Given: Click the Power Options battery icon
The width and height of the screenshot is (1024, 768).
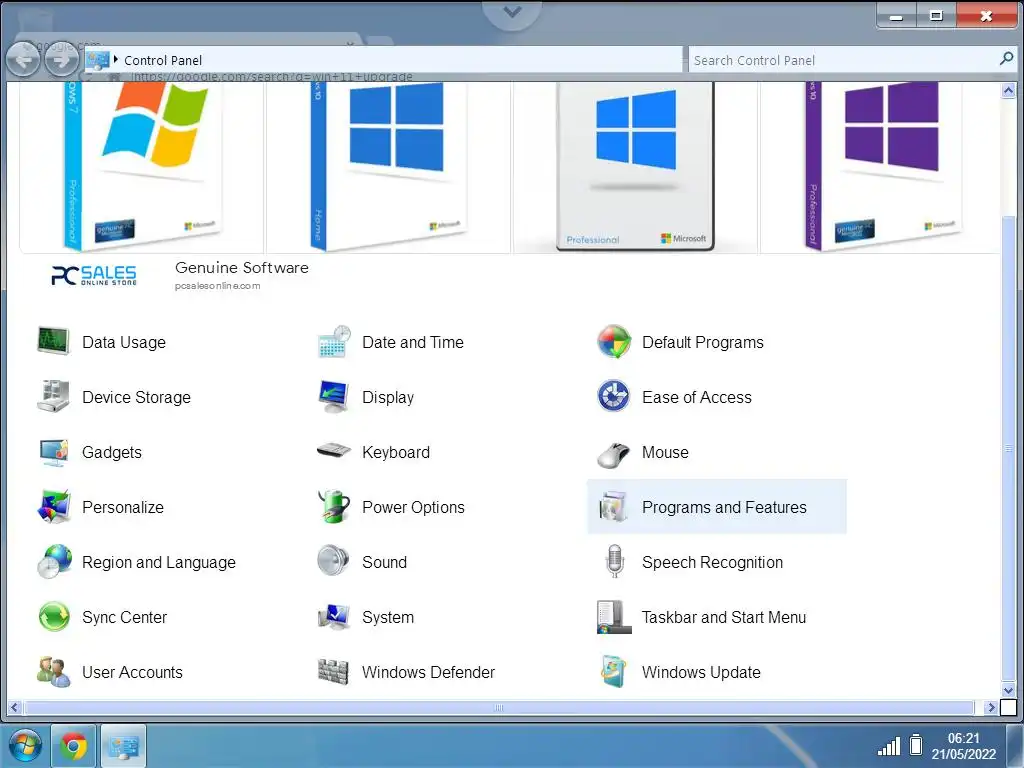Looking at the screenshot, I should coord(334,507).
